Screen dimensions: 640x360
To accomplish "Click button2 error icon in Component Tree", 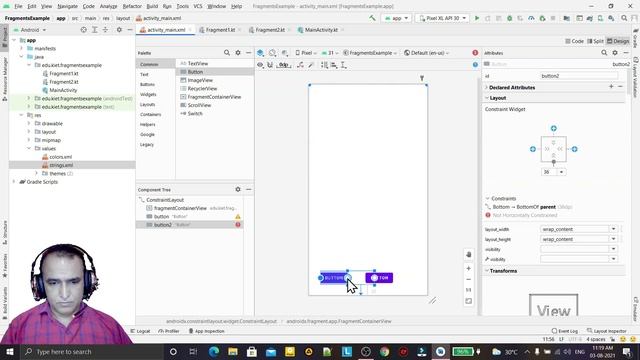I will [238, 225].
